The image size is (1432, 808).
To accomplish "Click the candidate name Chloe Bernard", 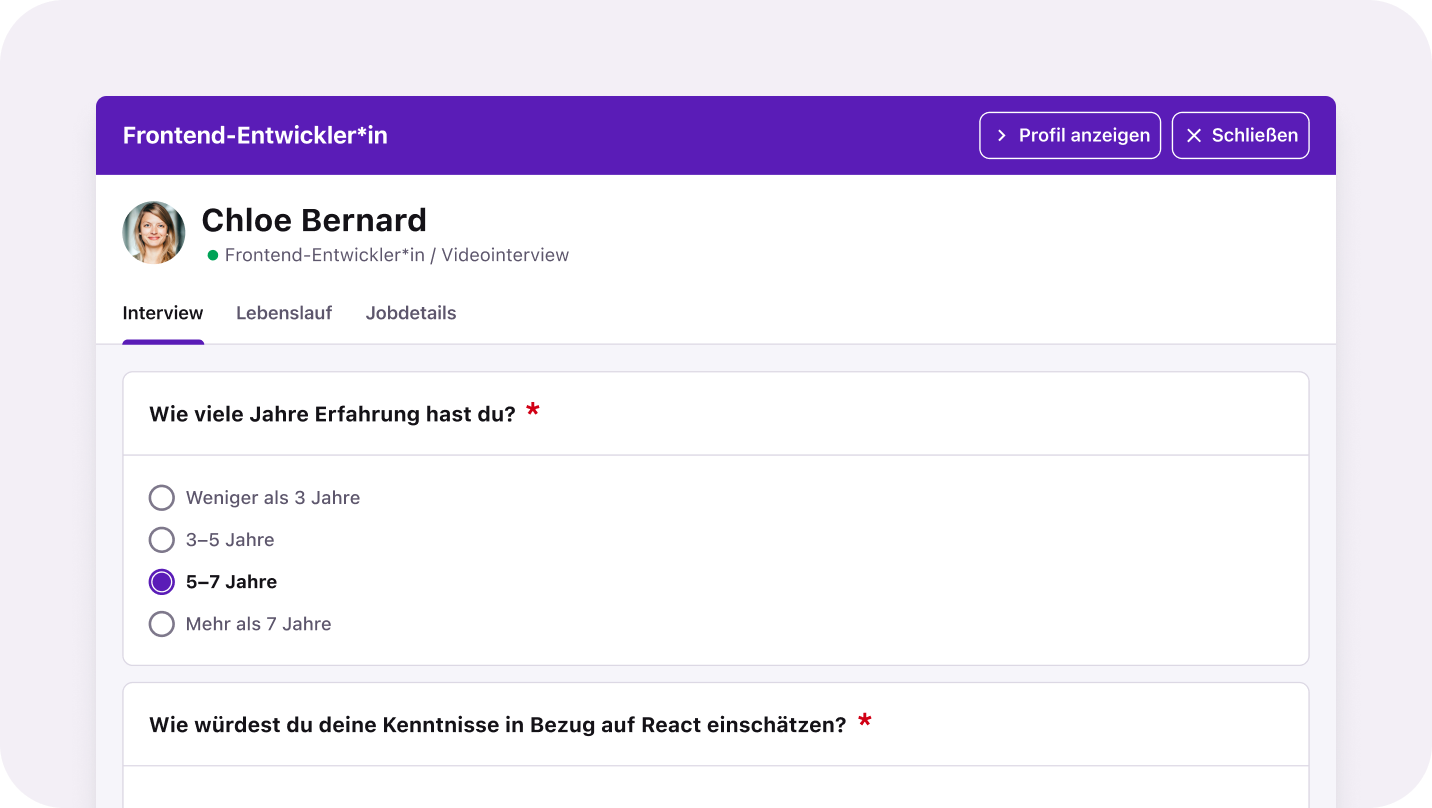I will click(314, 220).
